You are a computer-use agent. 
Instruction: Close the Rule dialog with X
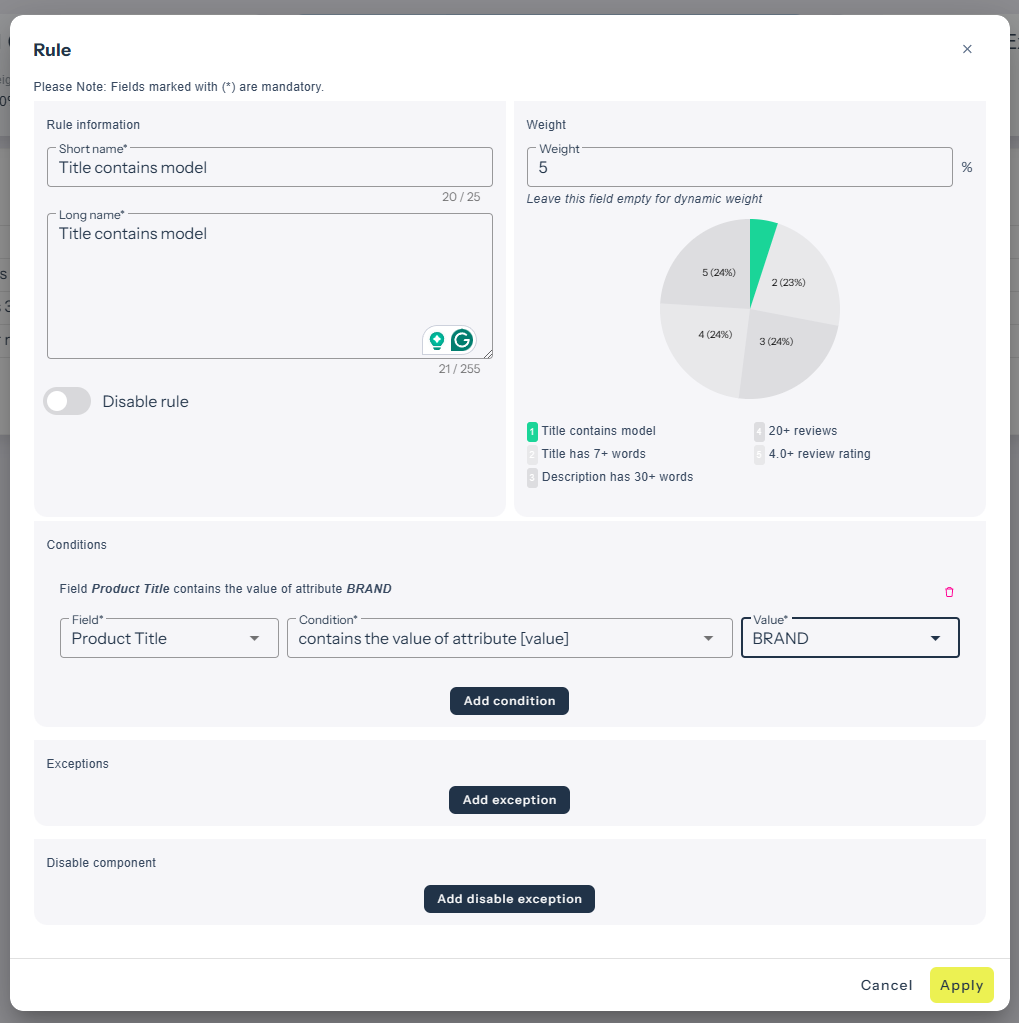point(967,49)
